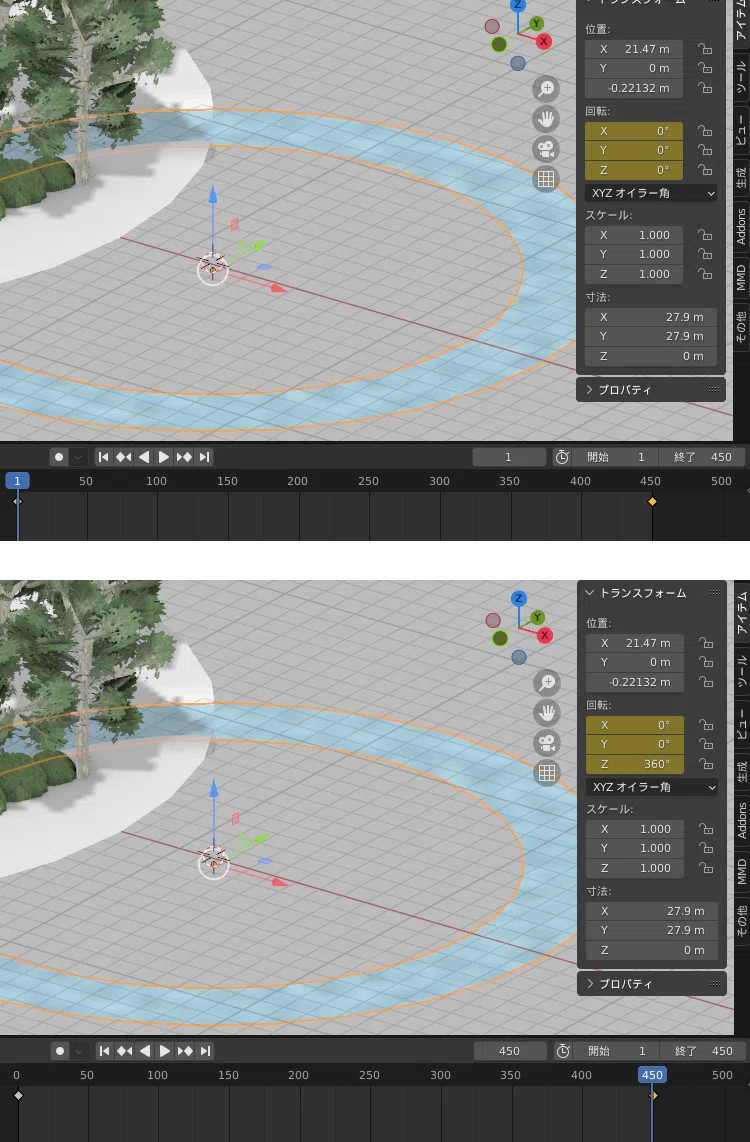Play animation forward in the upper timeline

(x=164, y=457)
